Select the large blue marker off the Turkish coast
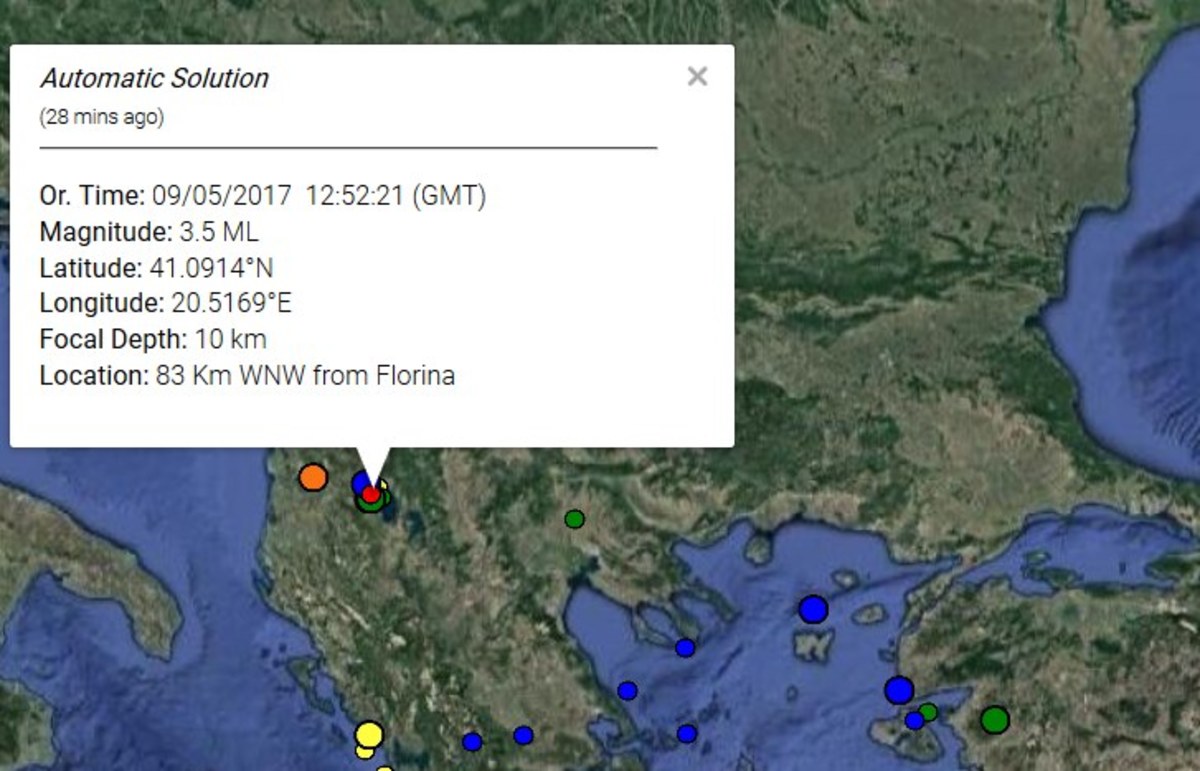Screen dimensions: 1200x771 (x=899, y=690)
